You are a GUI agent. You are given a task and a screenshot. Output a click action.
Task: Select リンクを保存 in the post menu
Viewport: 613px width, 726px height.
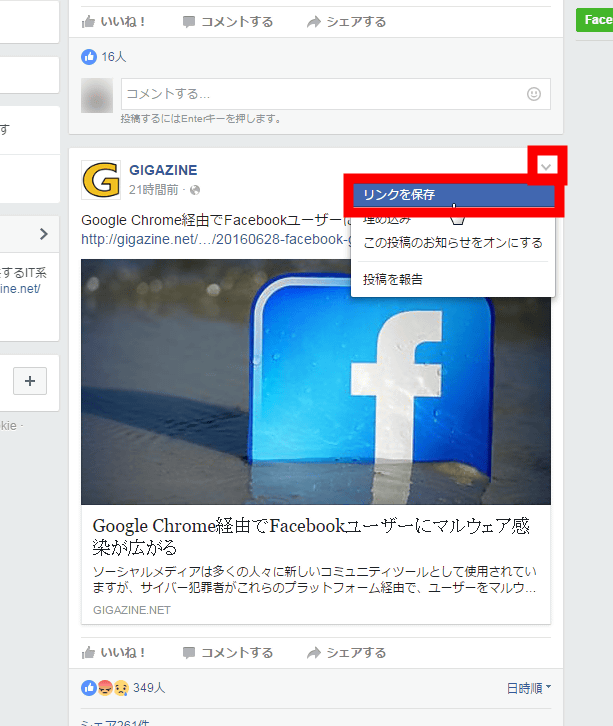click(453, 195)
